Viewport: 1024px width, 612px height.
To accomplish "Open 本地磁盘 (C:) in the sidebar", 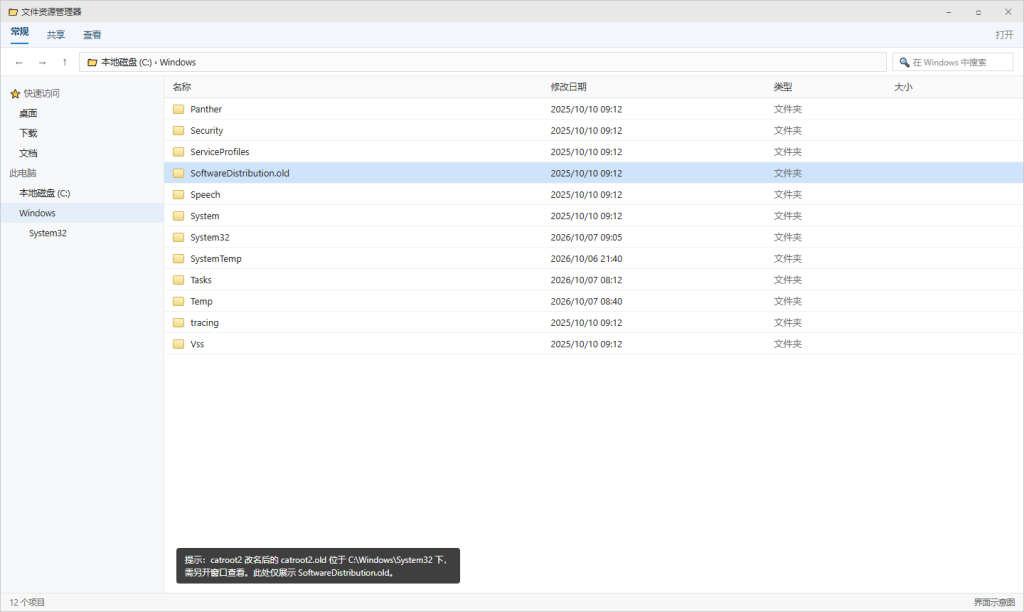I will click(44, 193).
